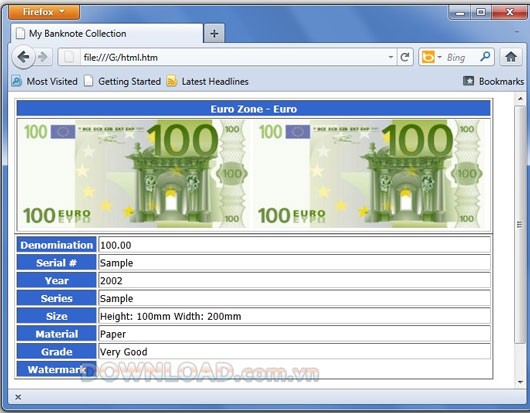Click the Paper material value

[x=113, y=334]
